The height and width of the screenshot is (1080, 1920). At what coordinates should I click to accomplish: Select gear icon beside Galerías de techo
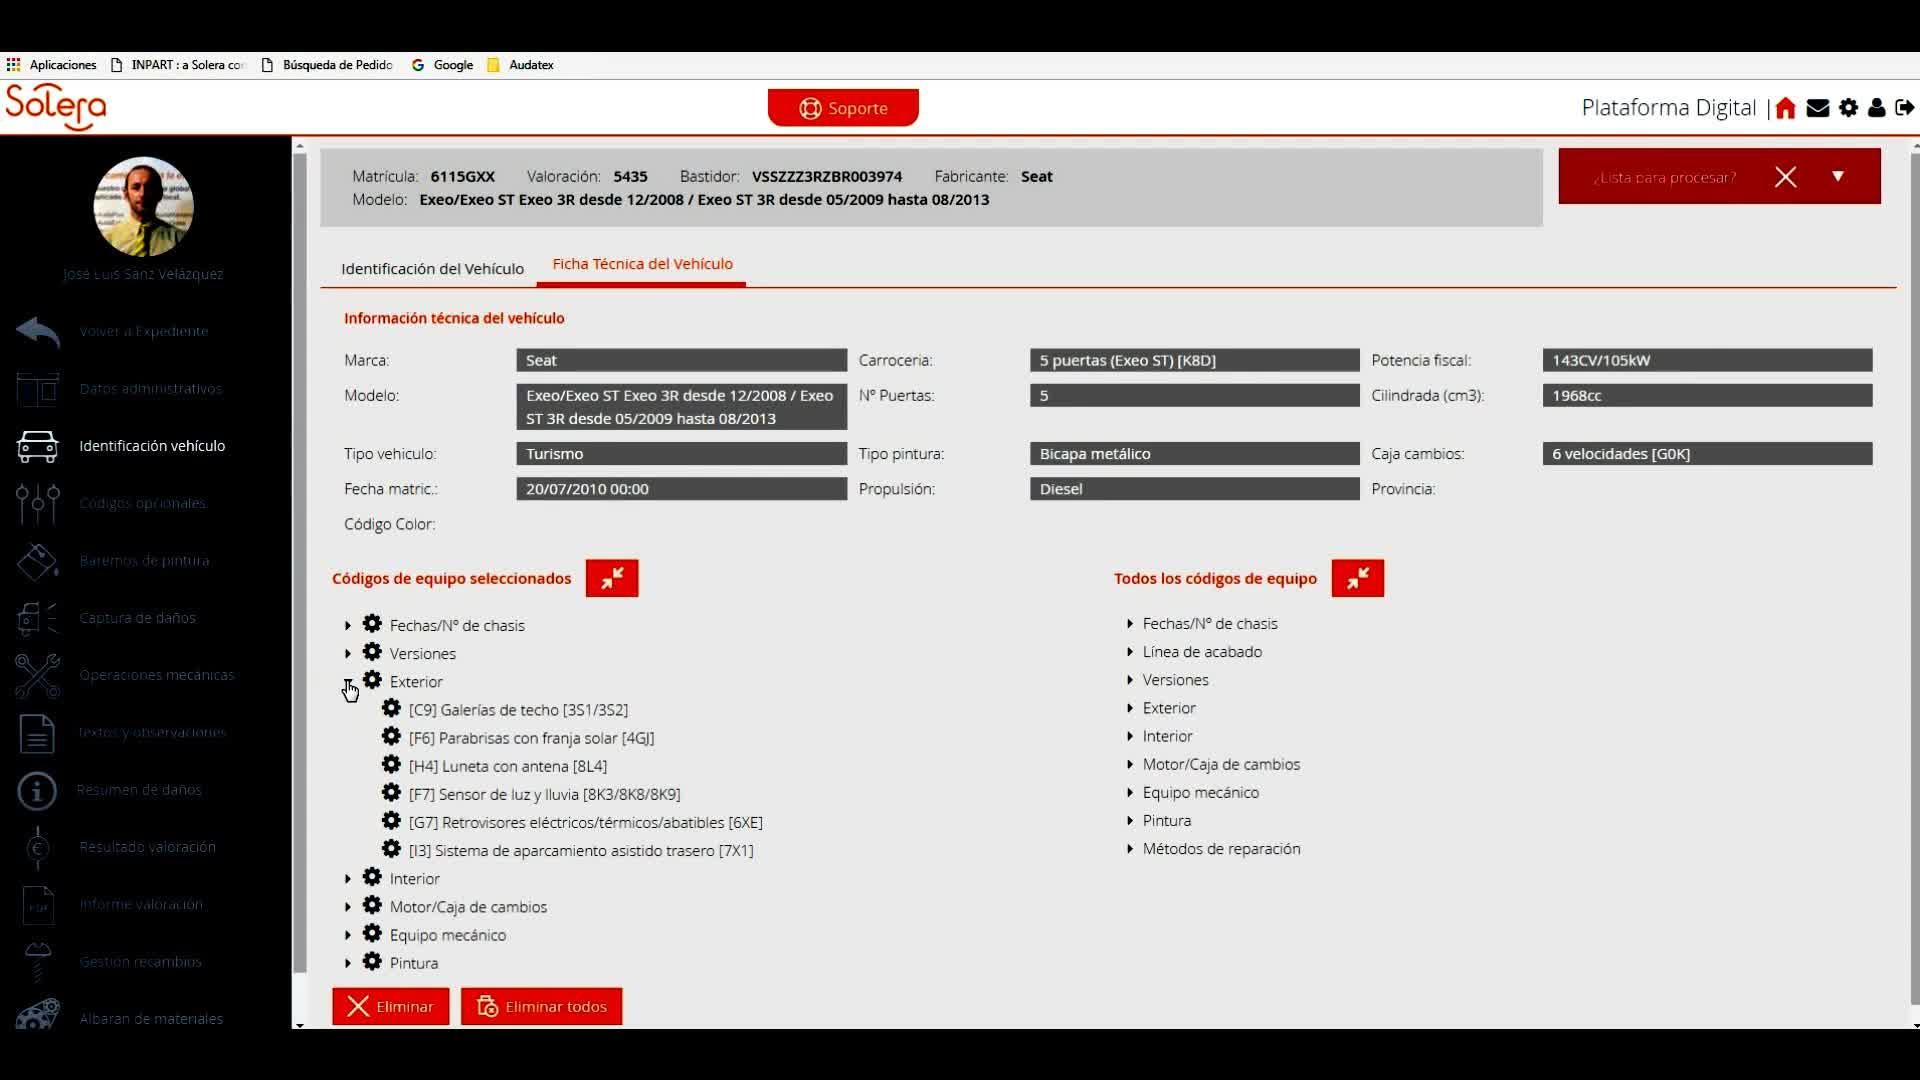(391, 709)
